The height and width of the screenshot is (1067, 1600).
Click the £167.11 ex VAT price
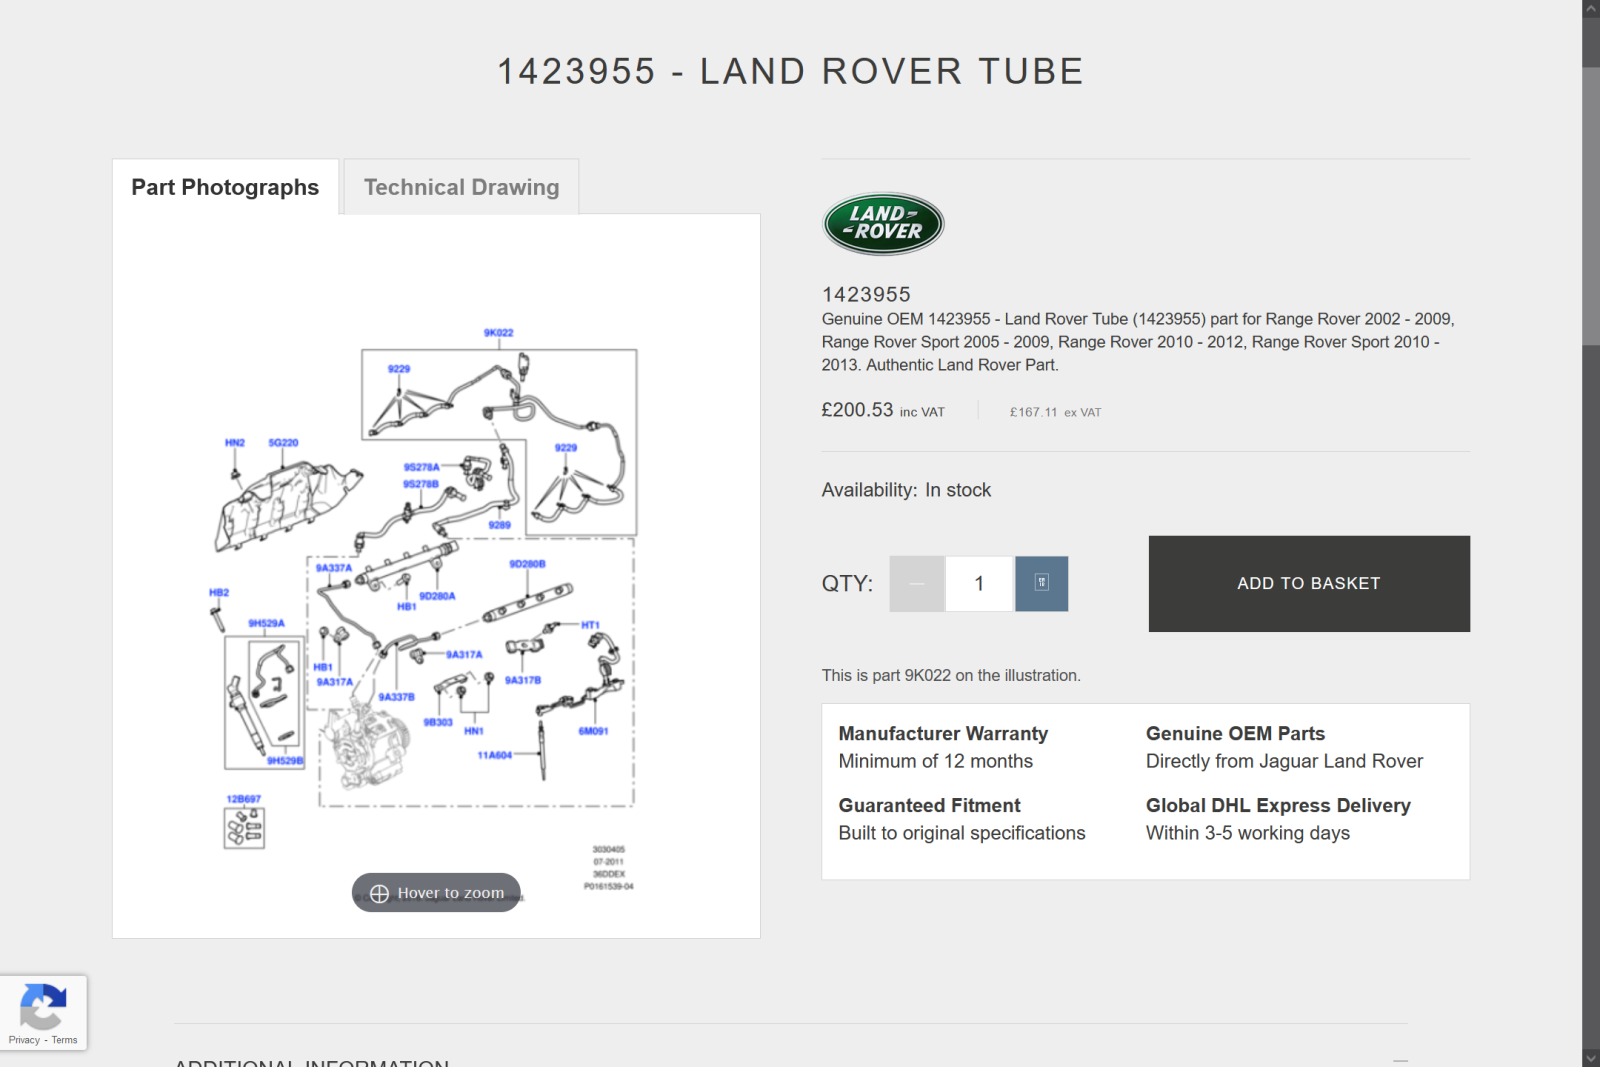[1055, 412]
